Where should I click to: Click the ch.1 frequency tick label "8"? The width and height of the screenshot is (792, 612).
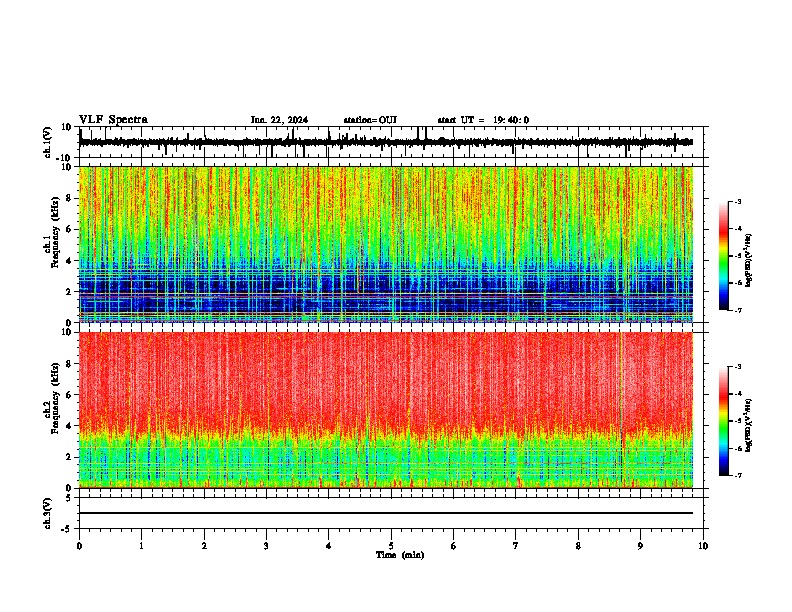pyautogui.click(x=70, y=198)
